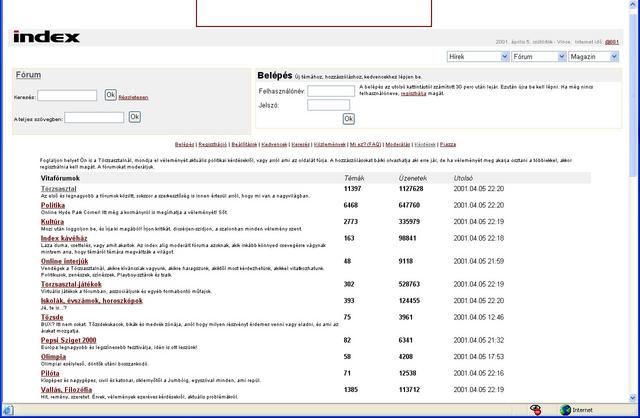Open the Tőzsde forum

click(x=52, y=317)
